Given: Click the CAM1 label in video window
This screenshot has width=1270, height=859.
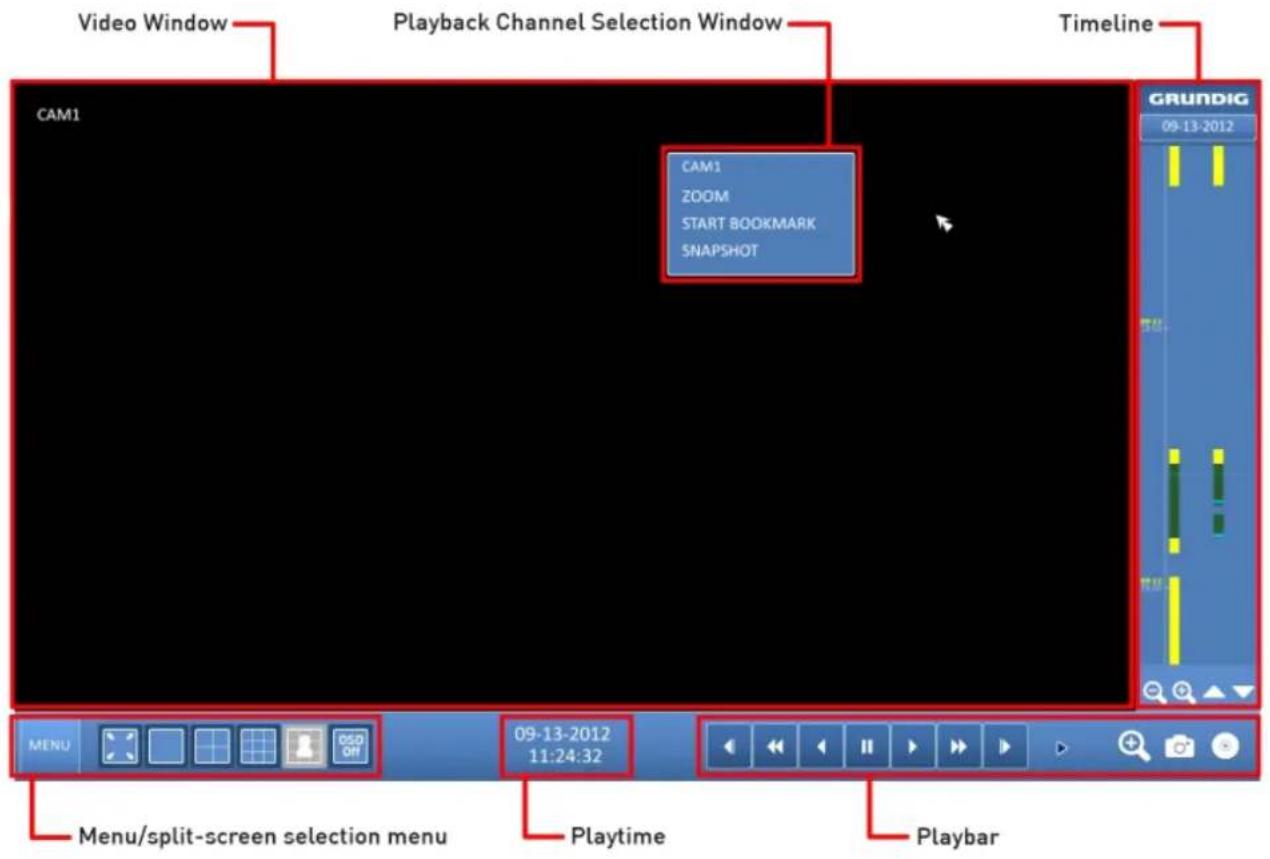Looking at the screenshot, I should [x=58, y=114].
